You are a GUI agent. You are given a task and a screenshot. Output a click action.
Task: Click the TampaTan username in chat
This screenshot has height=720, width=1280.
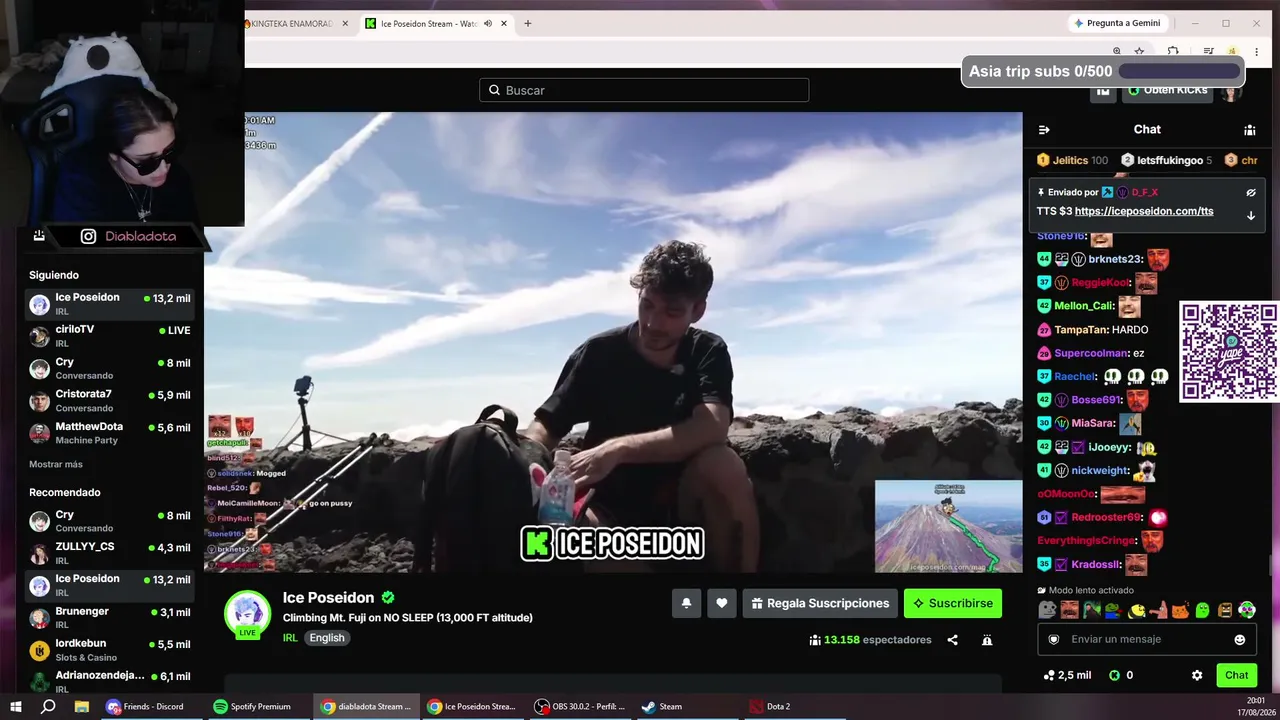pyautogui.click(x=1080, y=330)
